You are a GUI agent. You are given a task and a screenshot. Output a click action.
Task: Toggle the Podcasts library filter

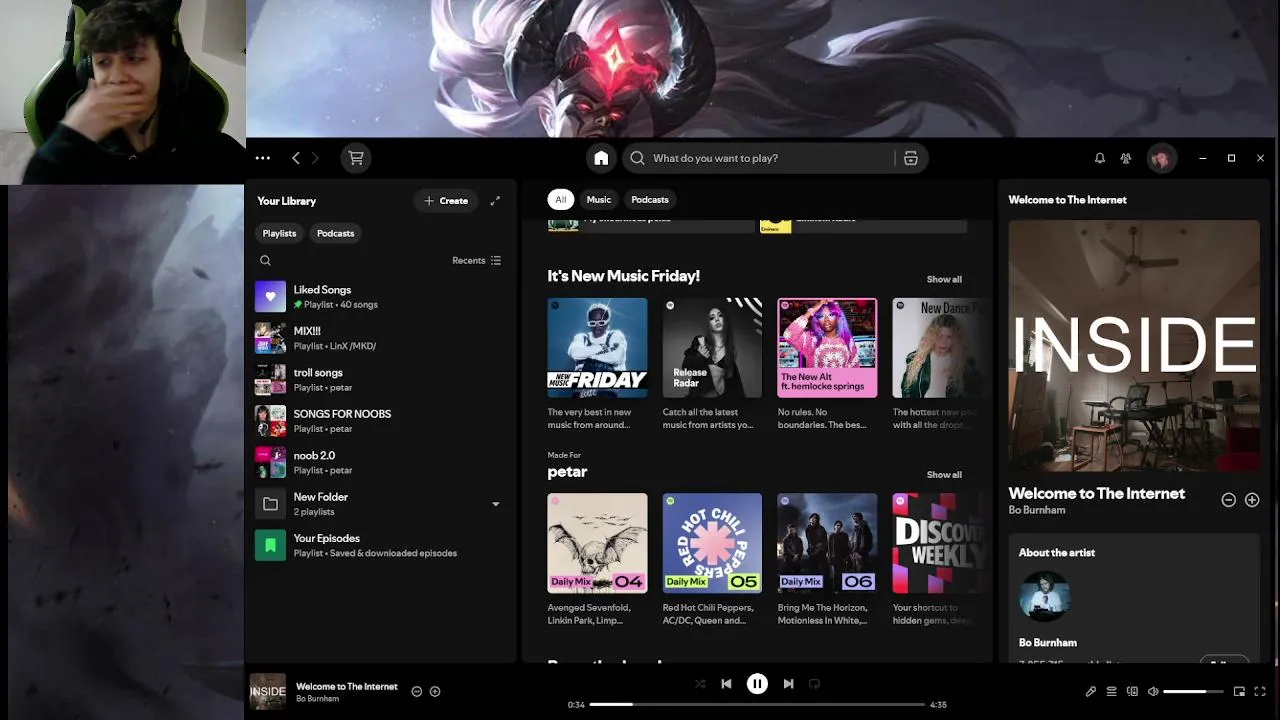pyautogui.click(x=335, y=233)
